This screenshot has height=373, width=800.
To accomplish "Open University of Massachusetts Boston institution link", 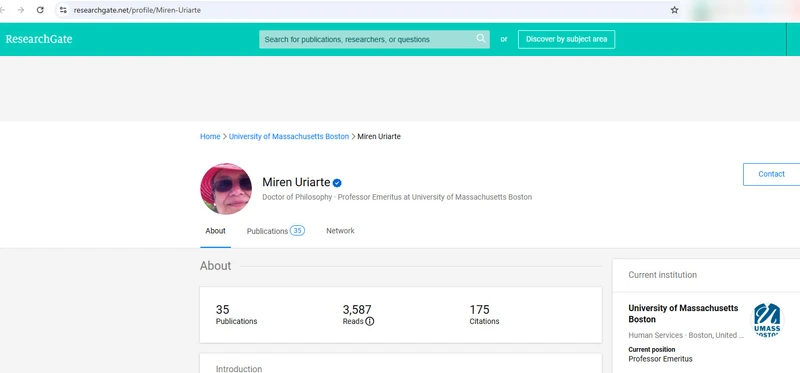I will click(683, 314).
